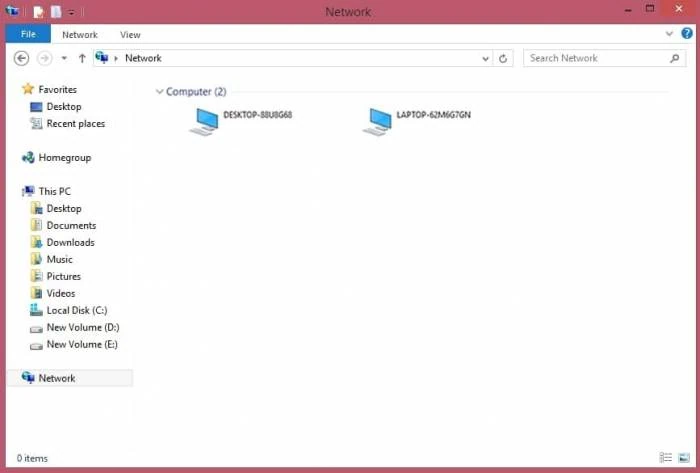Click the Videos folder icon
The image size is (700, 473).
(x=36, y=293)
